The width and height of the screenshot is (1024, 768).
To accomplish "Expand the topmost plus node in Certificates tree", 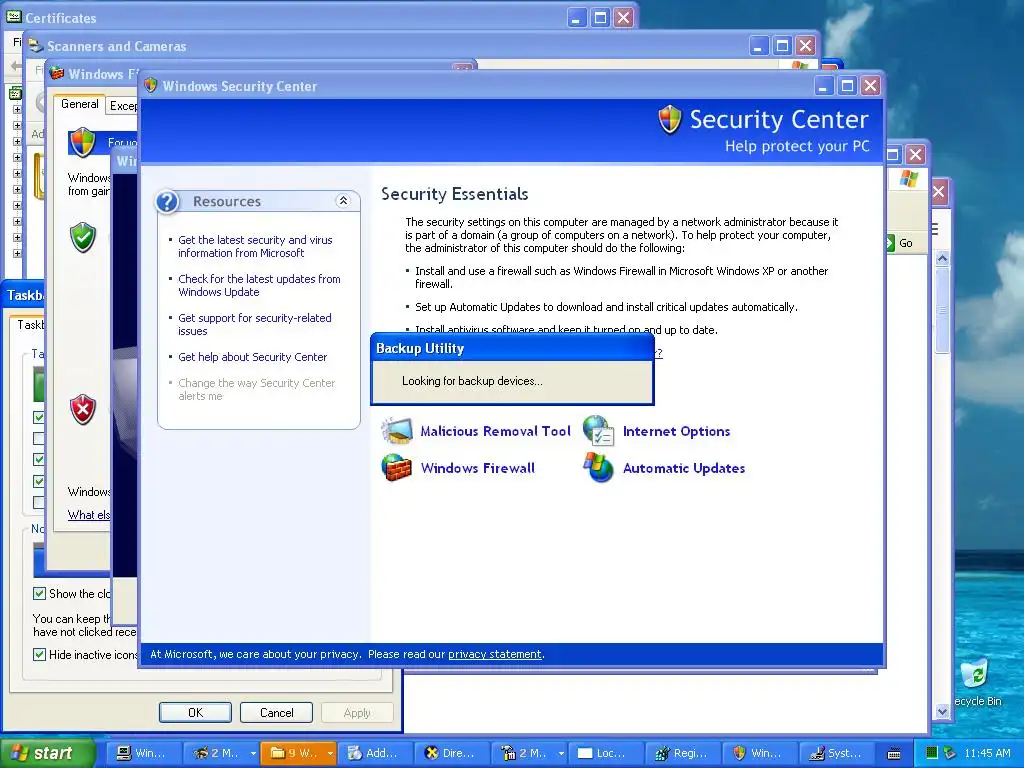I will (x=18, y=110).
